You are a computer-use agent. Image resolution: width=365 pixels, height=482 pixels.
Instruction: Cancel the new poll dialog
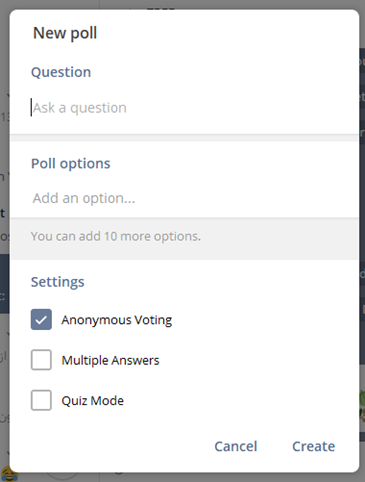[236, 446]
